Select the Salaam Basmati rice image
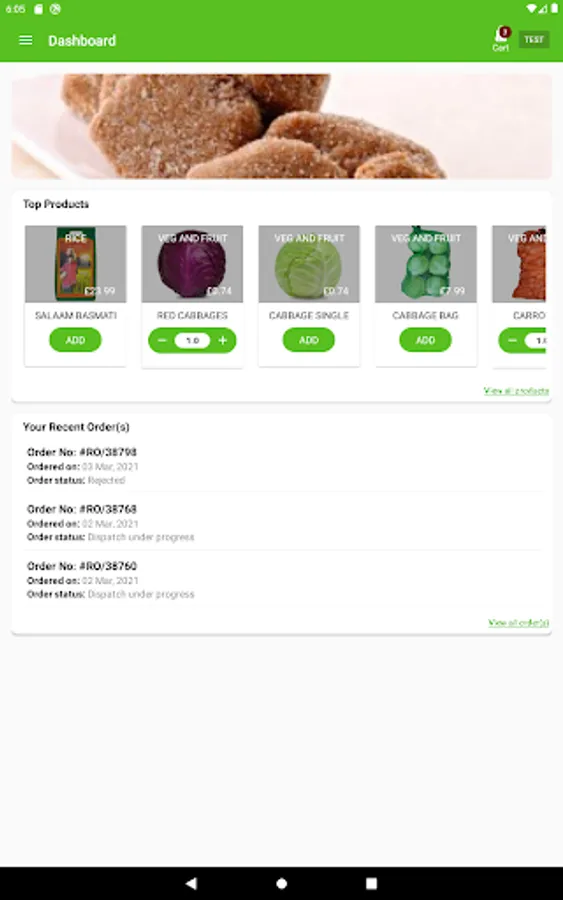The width and height of the screenshot is (563, 900). (75, 264)
